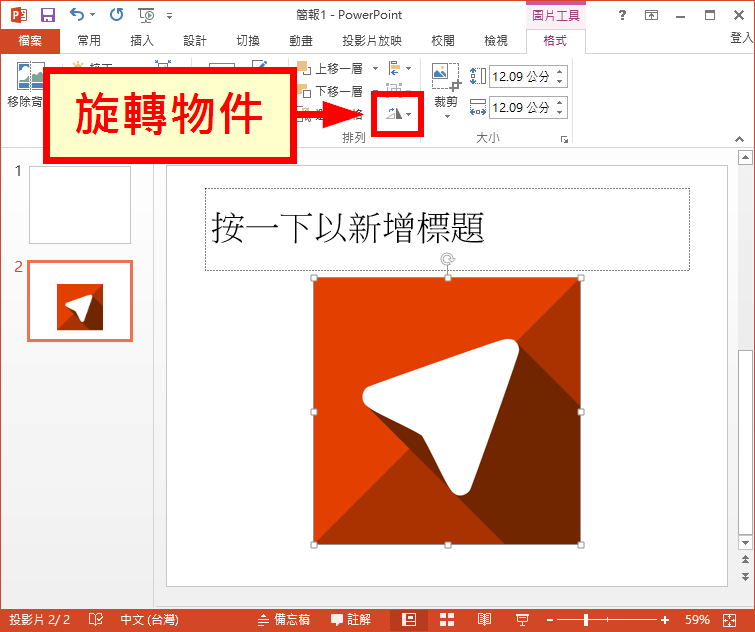Fit slide to current window icon
Image resolution: width=755 pixels, height=632 pixels.
click(730, 620)
